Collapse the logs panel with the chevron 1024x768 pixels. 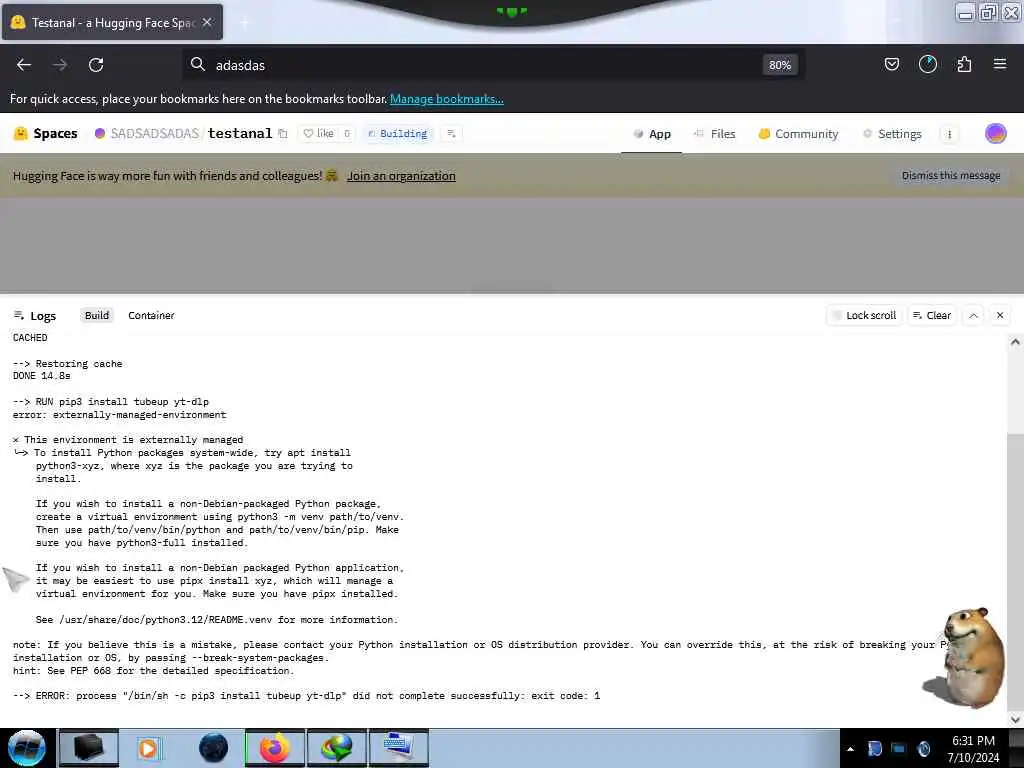[973, 315]
